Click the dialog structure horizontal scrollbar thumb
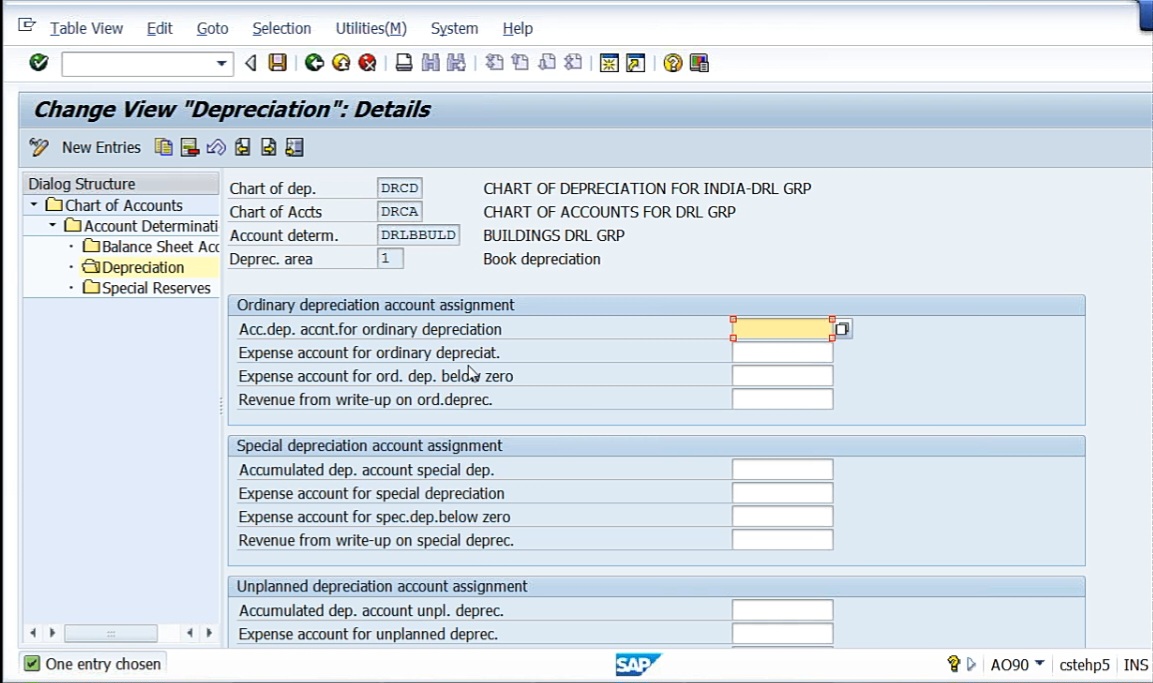The image size is (1153, 683). click(111, 632)
